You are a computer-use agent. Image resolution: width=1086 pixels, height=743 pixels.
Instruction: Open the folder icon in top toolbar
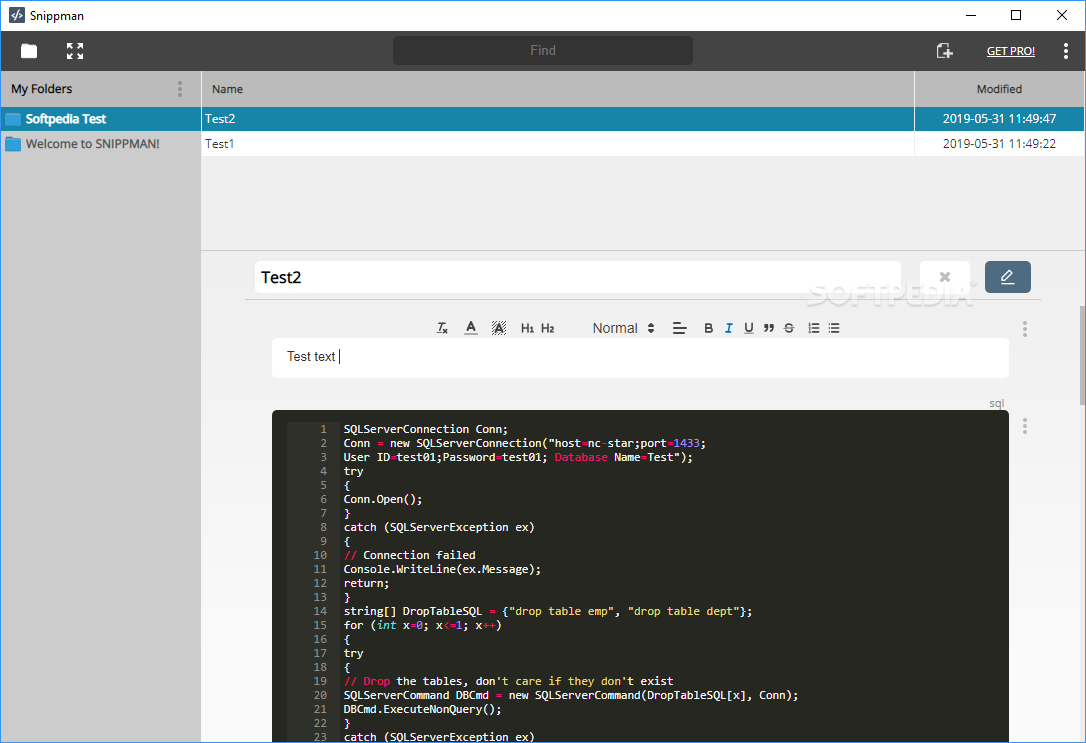click(29, 51)
